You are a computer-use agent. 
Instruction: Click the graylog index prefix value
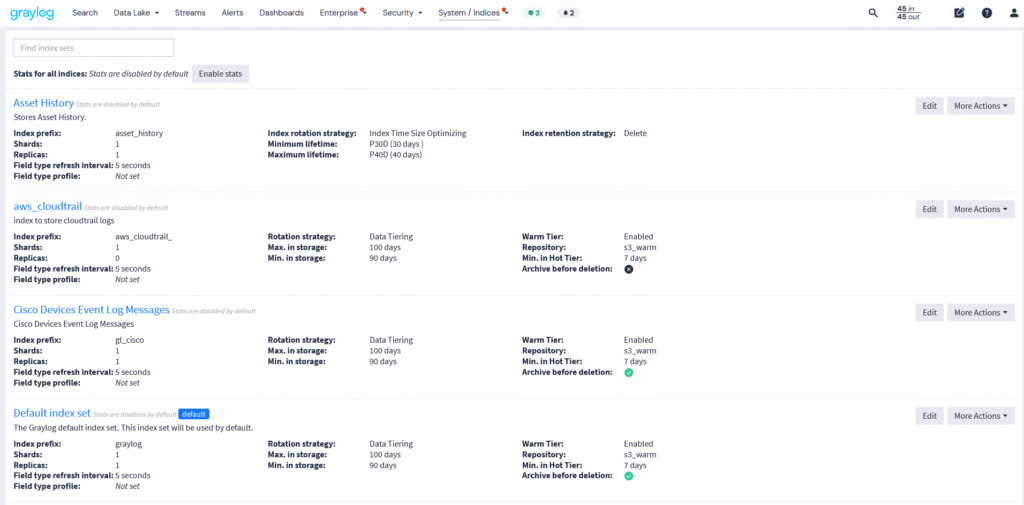[x=129, y=444]
